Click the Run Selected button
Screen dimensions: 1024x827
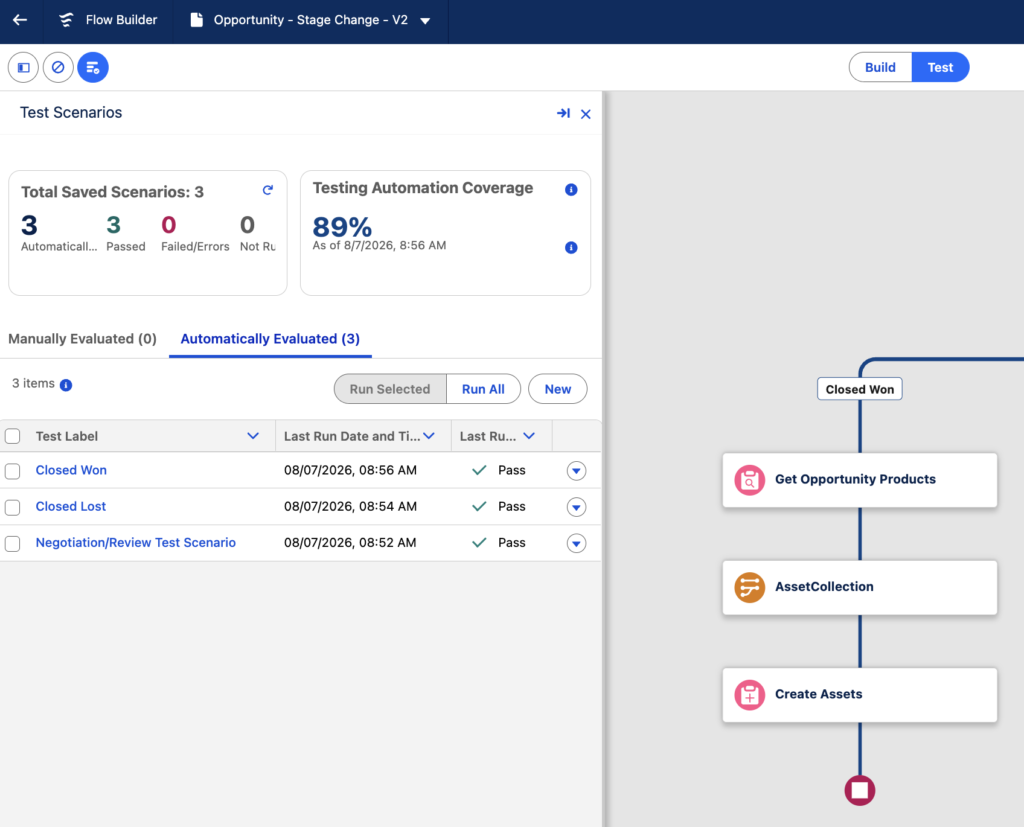390,389
